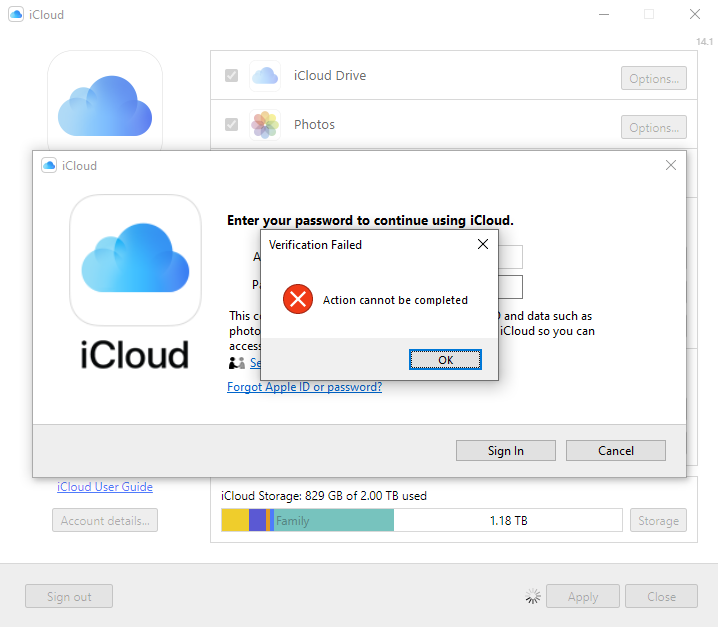Viewport: 718px width, 627px height.
Task: Click Apply button
Action: (x=582, y=596)
